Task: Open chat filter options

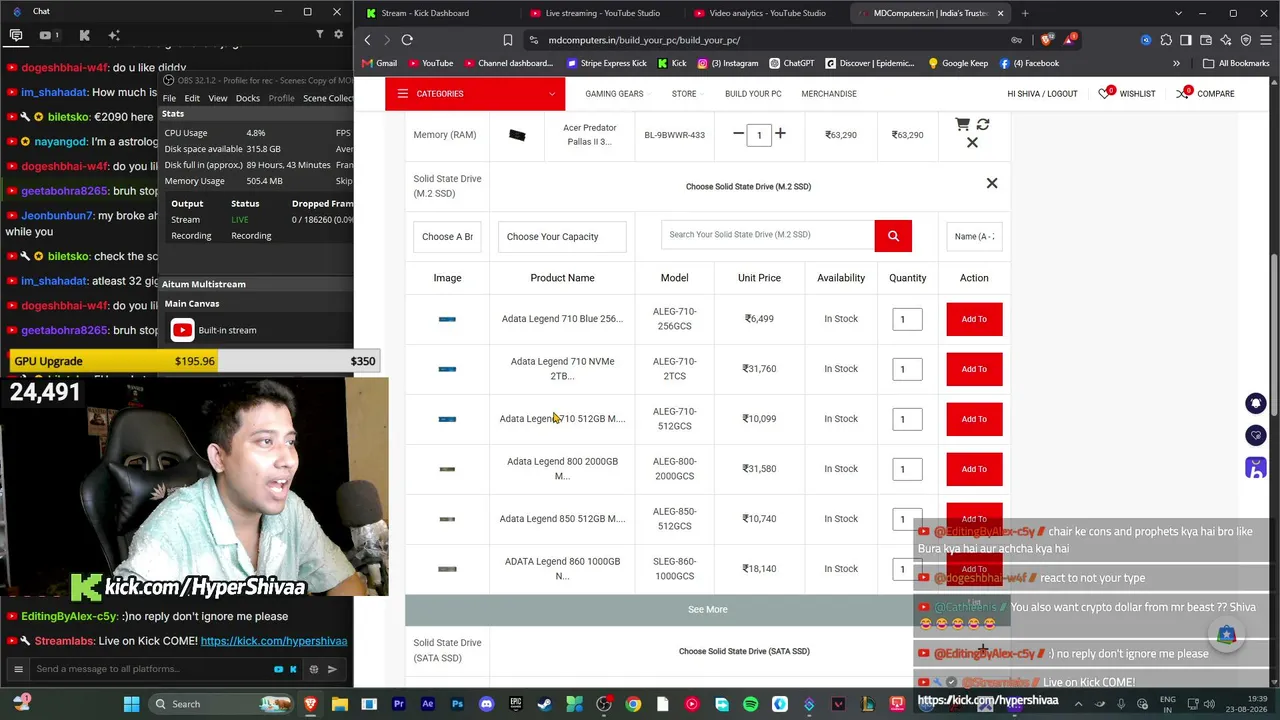Action: tap(320, 35)
